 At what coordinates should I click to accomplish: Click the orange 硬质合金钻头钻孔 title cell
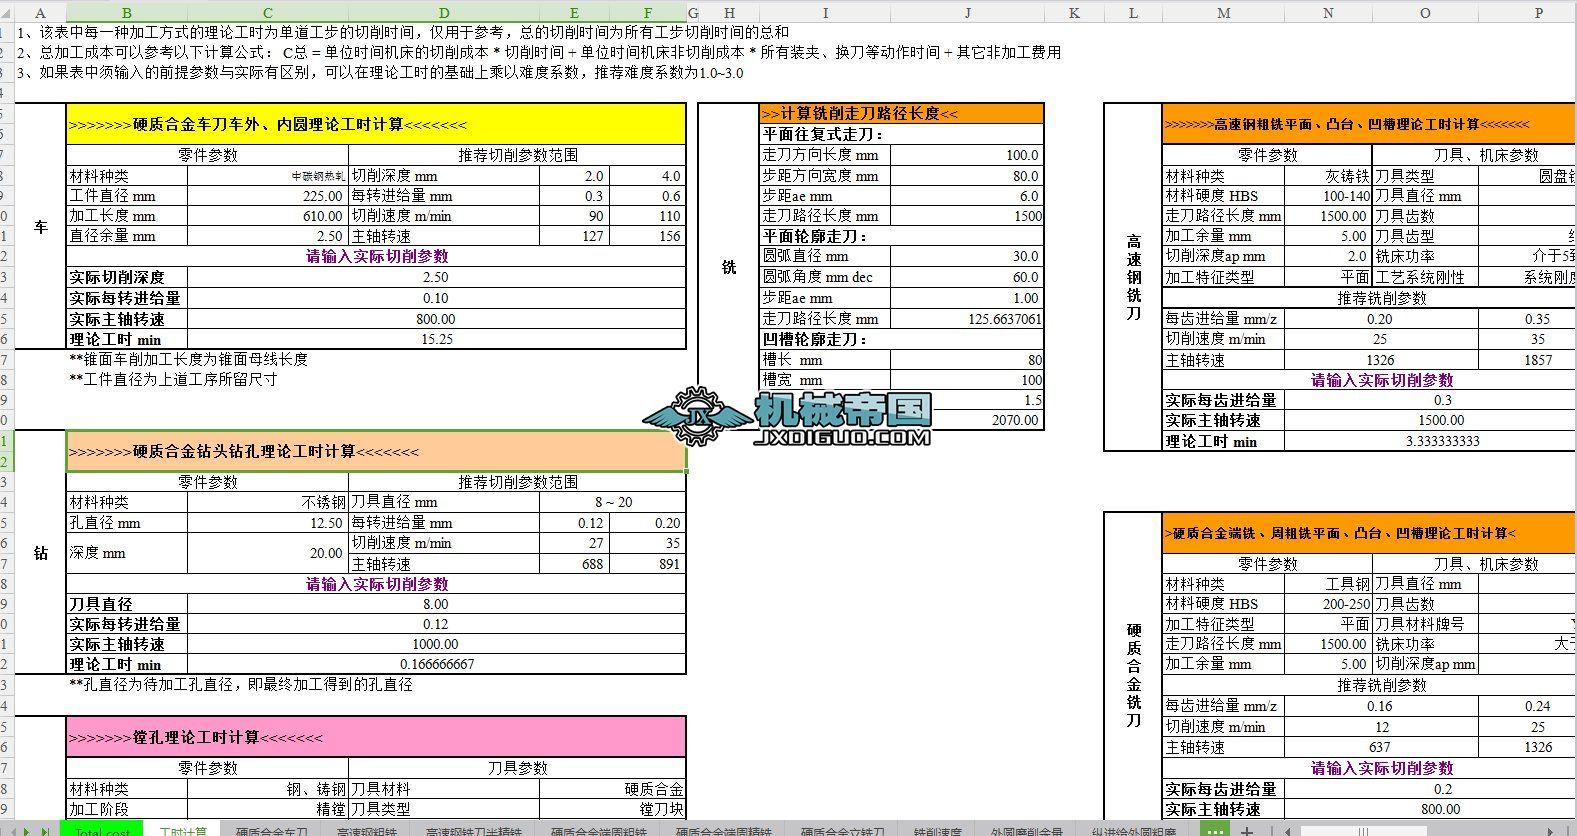(376, 451)
